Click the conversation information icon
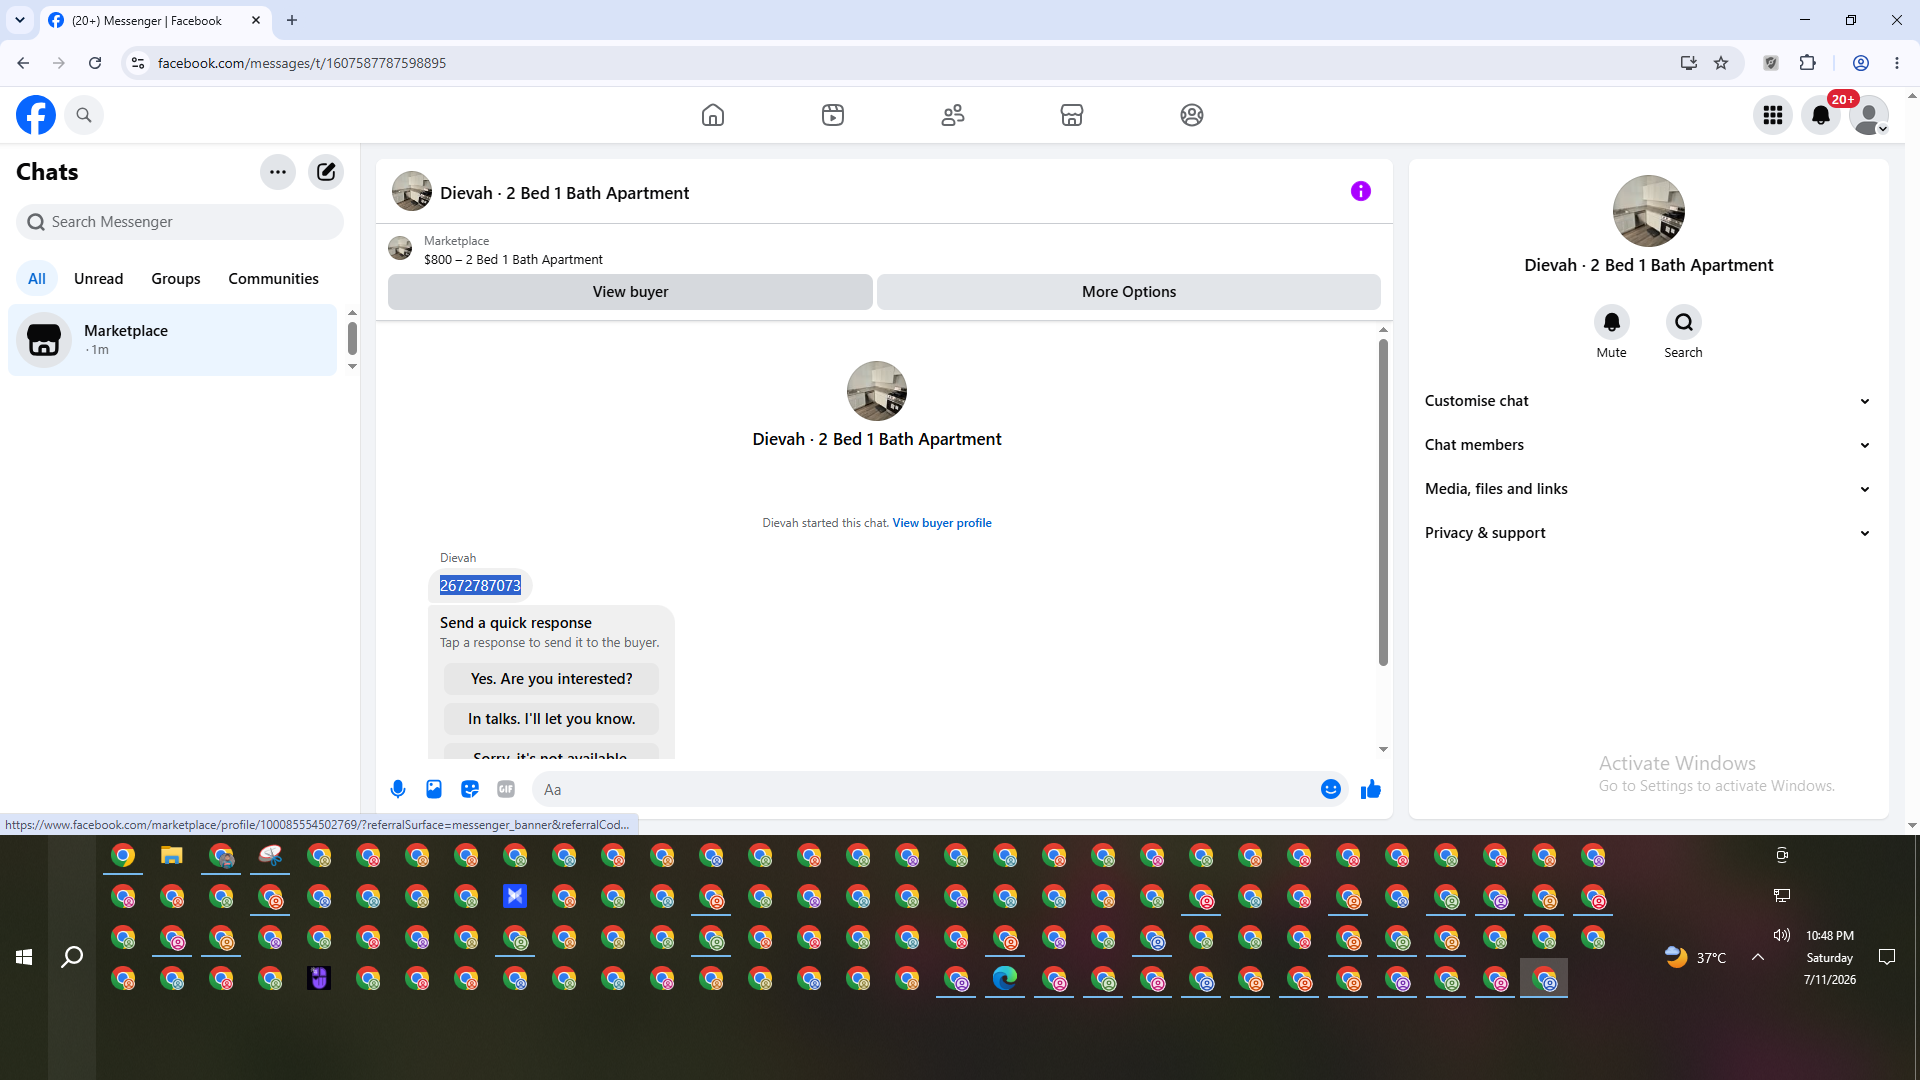The height and width of the screenshot is (1080, 1920). [1361, 191]
